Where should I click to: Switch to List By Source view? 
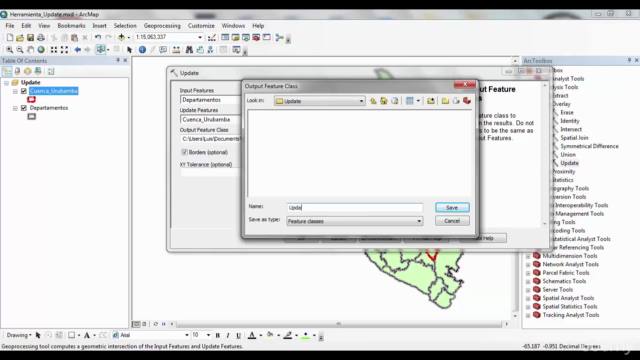point(17,71)
